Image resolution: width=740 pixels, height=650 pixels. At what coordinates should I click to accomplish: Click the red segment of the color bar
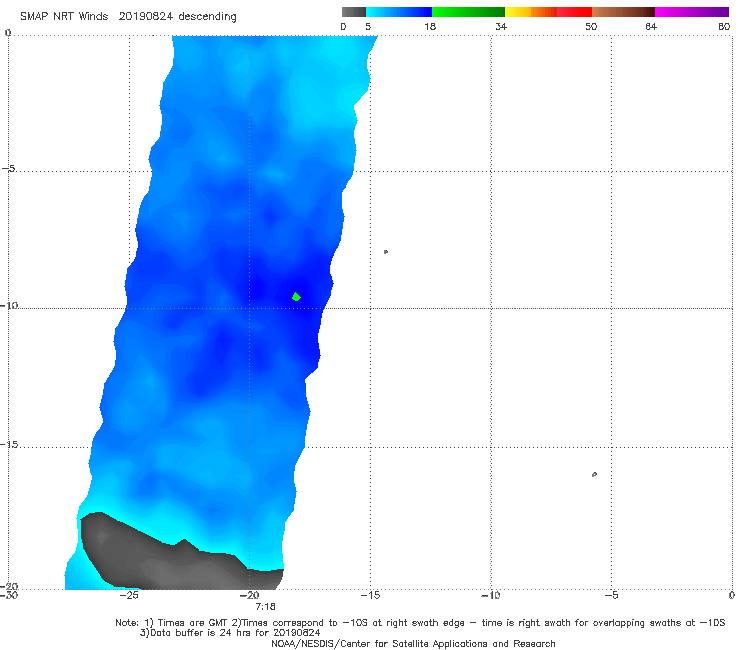pyautogui.click(x=574, y=12)
